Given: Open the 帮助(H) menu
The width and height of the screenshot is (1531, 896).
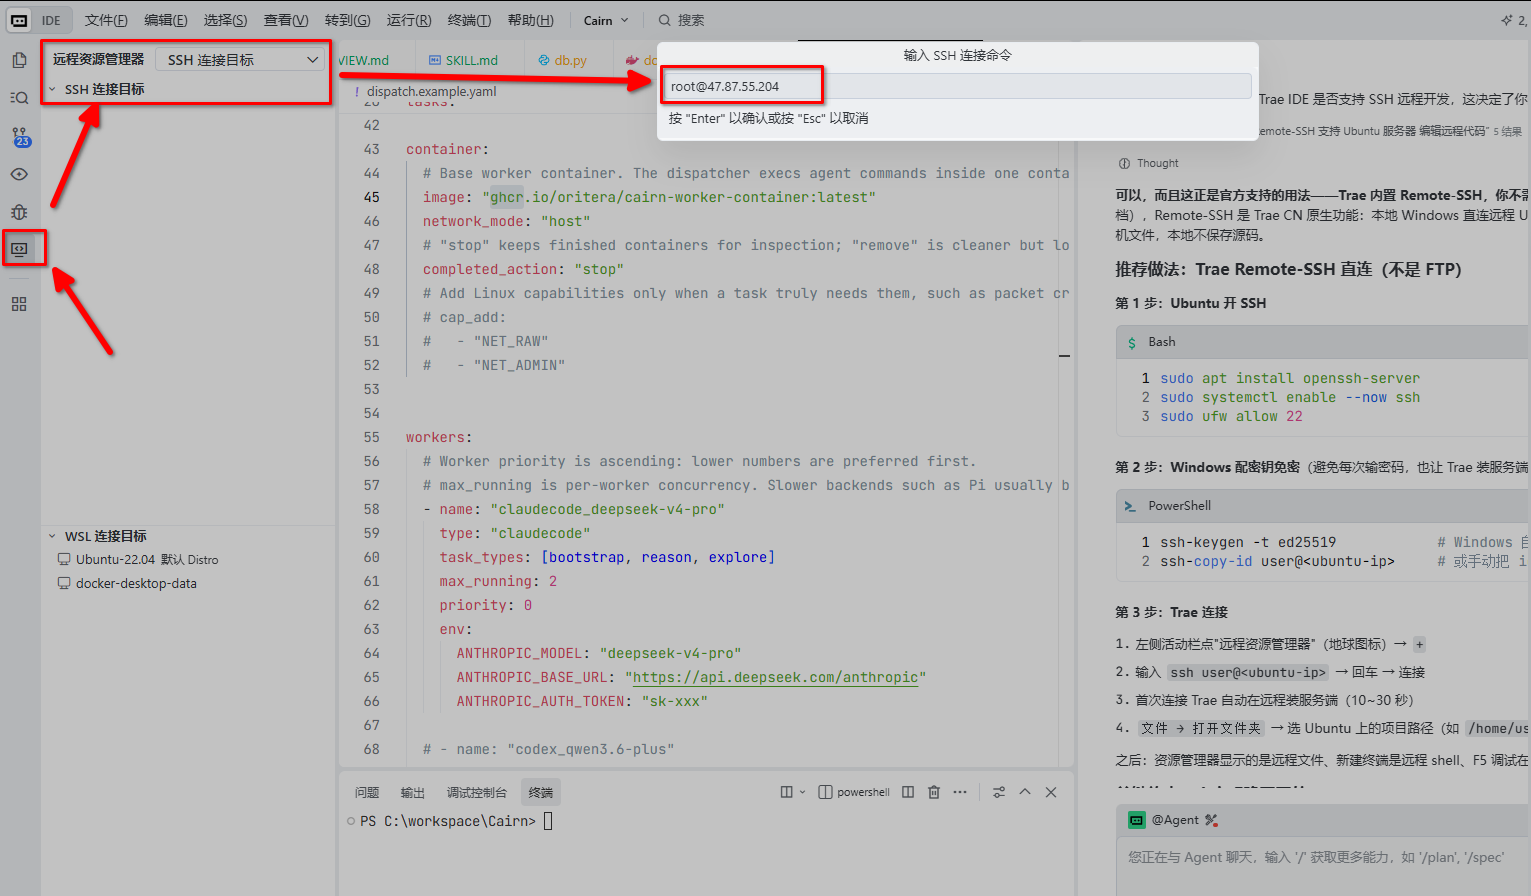Looking at the screenshot, I should point(530,20).
